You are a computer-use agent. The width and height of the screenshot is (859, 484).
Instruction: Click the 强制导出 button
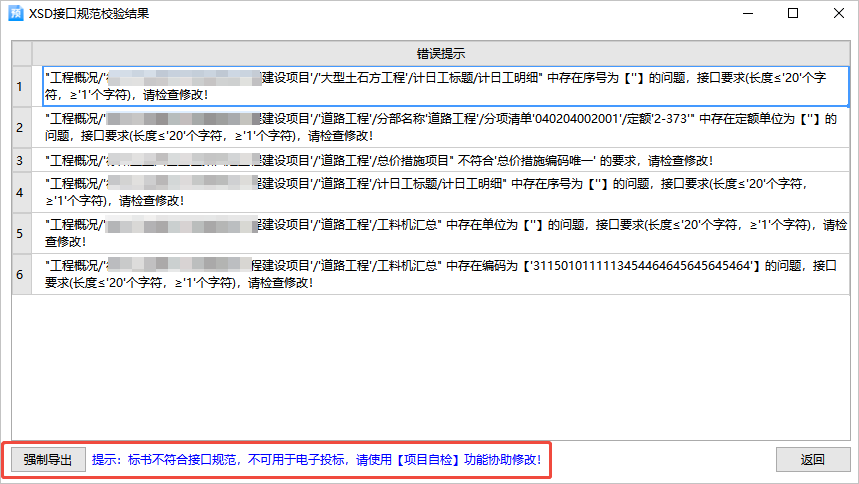point(47,460)
